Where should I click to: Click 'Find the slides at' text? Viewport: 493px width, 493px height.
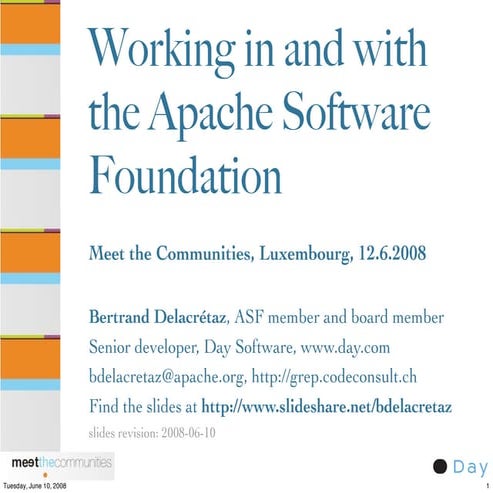[143, 407]
